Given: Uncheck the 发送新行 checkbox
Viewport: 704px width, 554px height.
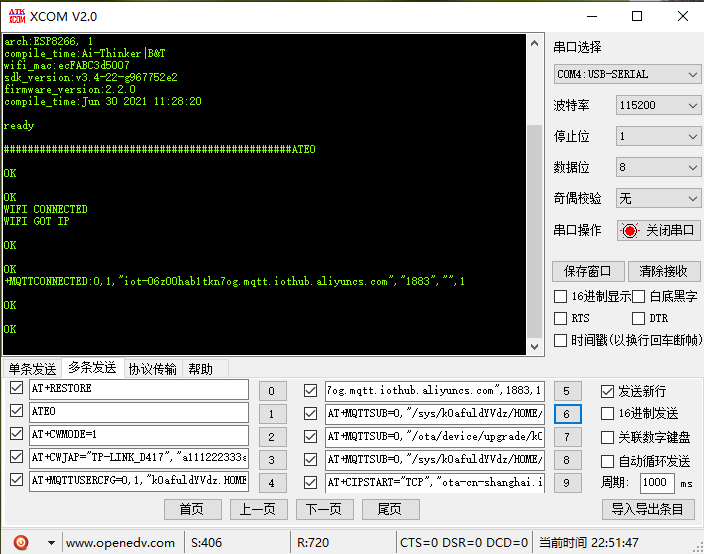Looking at the screenshot, I should click(x=607, y=391).
